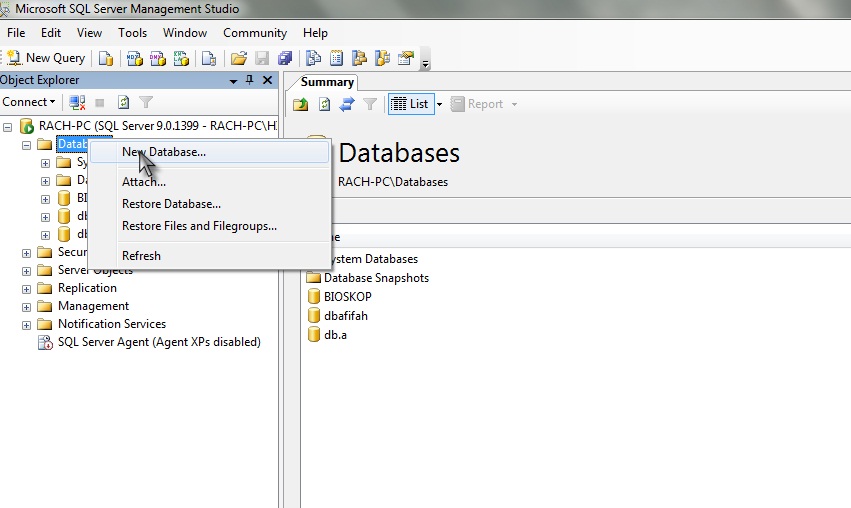
Task: Click the Disconnect icon in Object Explorer
Action: pyautogui.click(x=77, y=103)
